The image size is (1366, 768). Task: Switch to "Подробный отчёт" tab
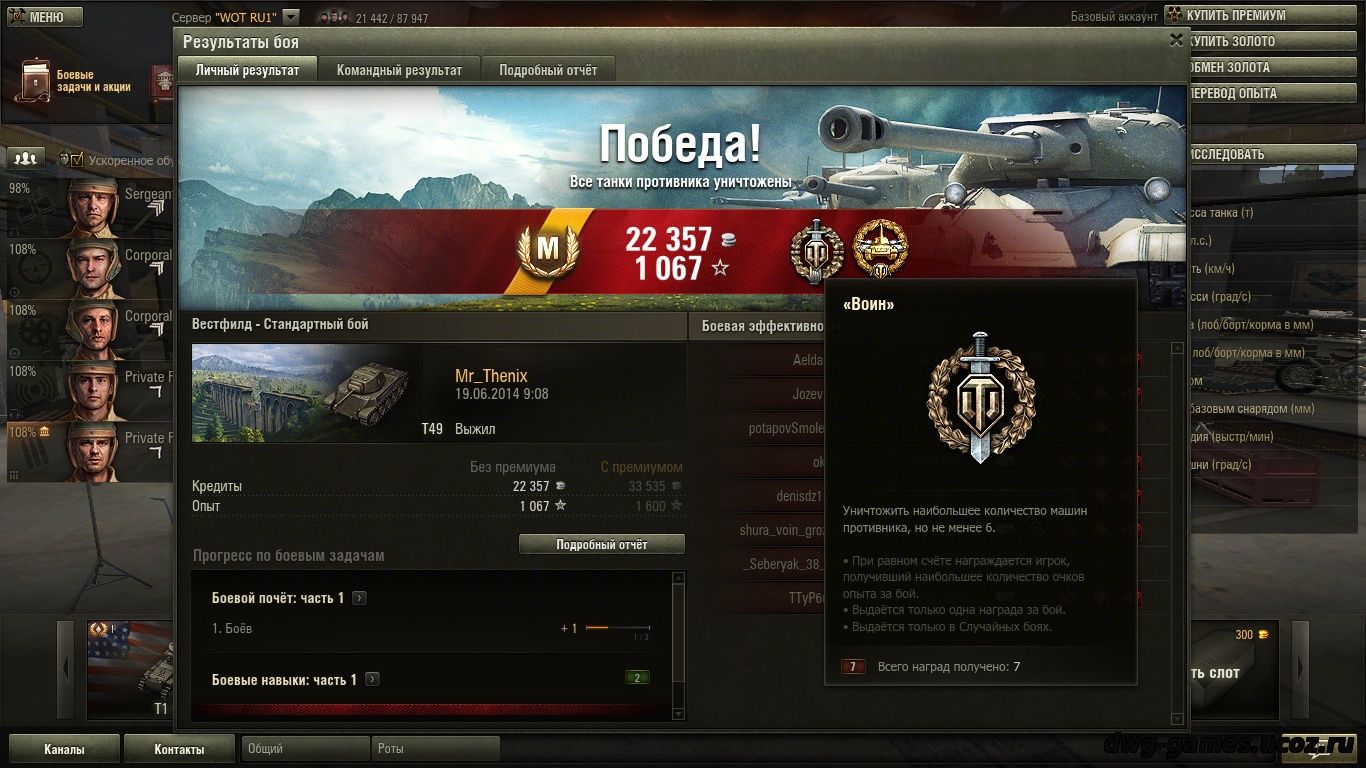[548, 70]
